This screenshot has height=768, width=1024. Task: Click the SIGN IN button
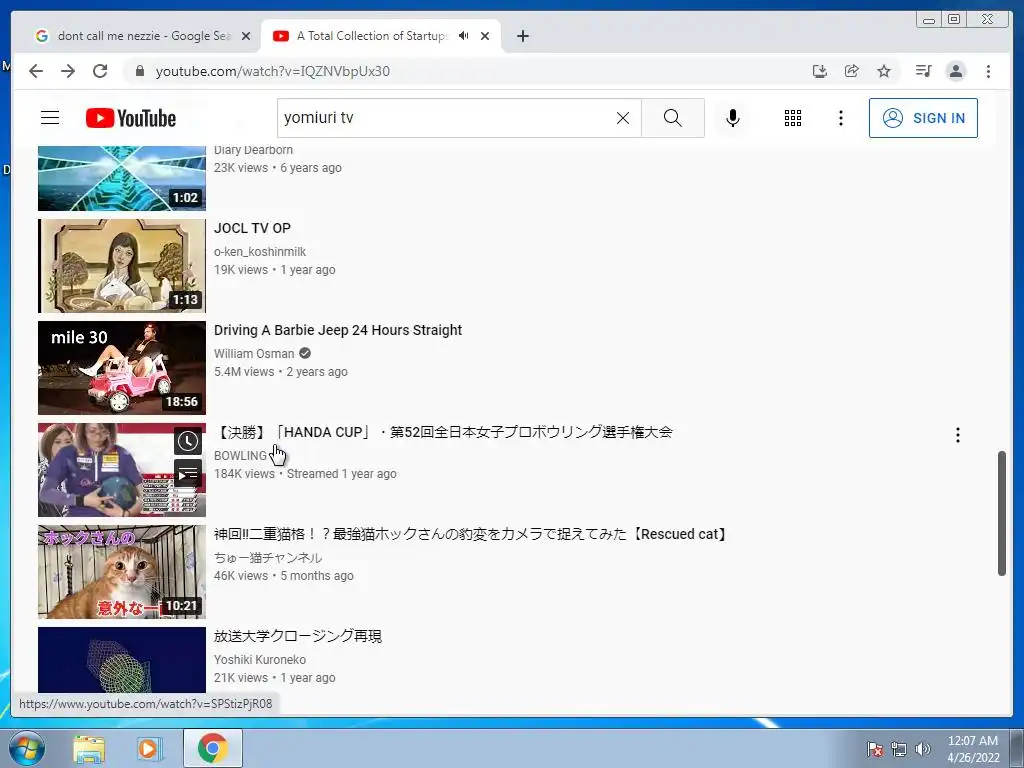coord(923,118)
